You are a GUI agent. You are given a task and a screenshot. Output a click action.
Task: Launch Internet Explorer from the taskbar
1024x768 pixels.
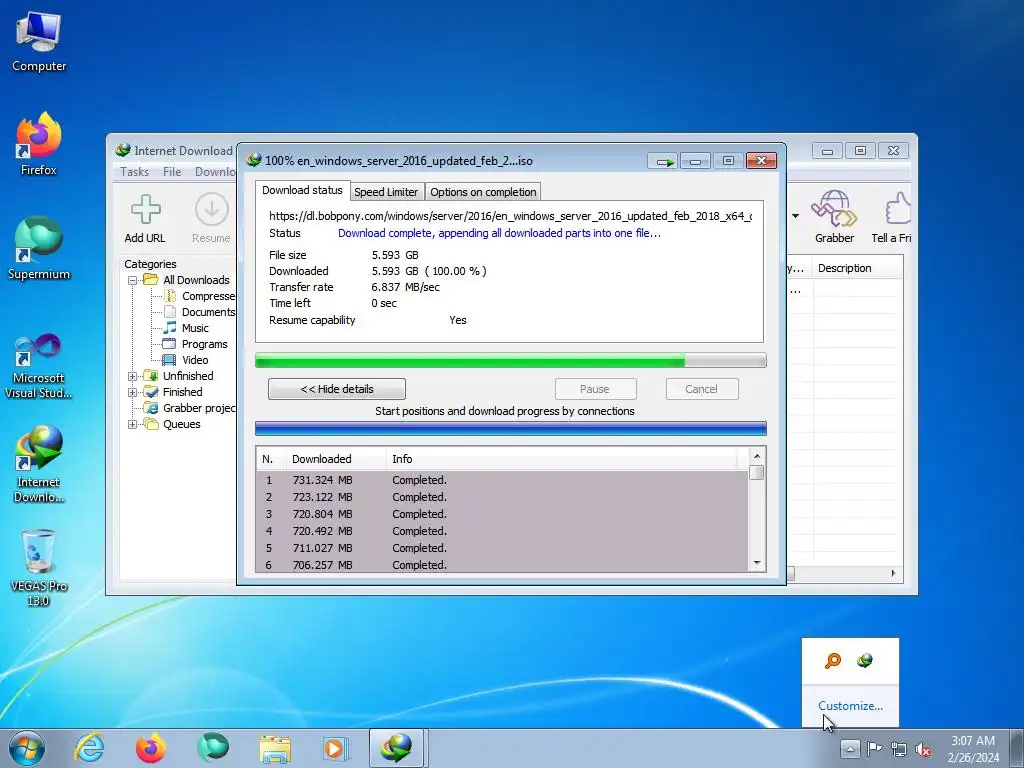89,748
